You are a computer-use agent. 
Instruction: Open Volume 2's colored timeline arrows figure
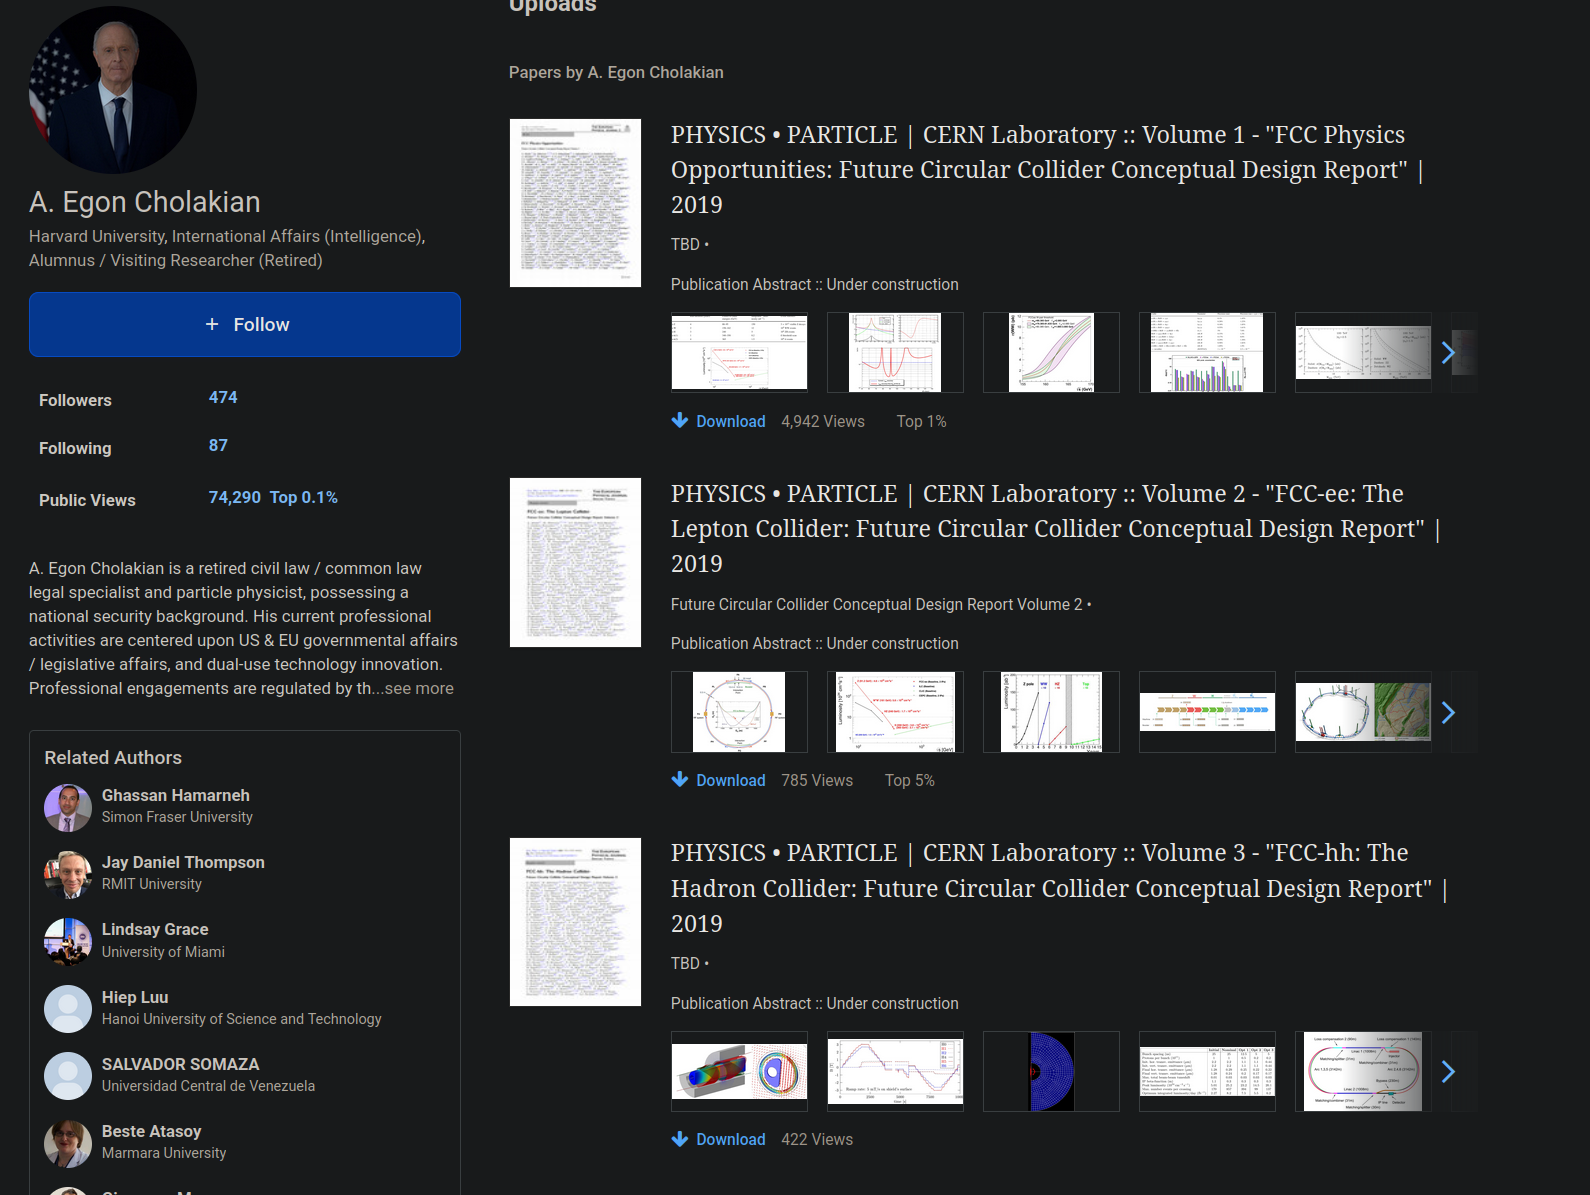(1207, 712)
